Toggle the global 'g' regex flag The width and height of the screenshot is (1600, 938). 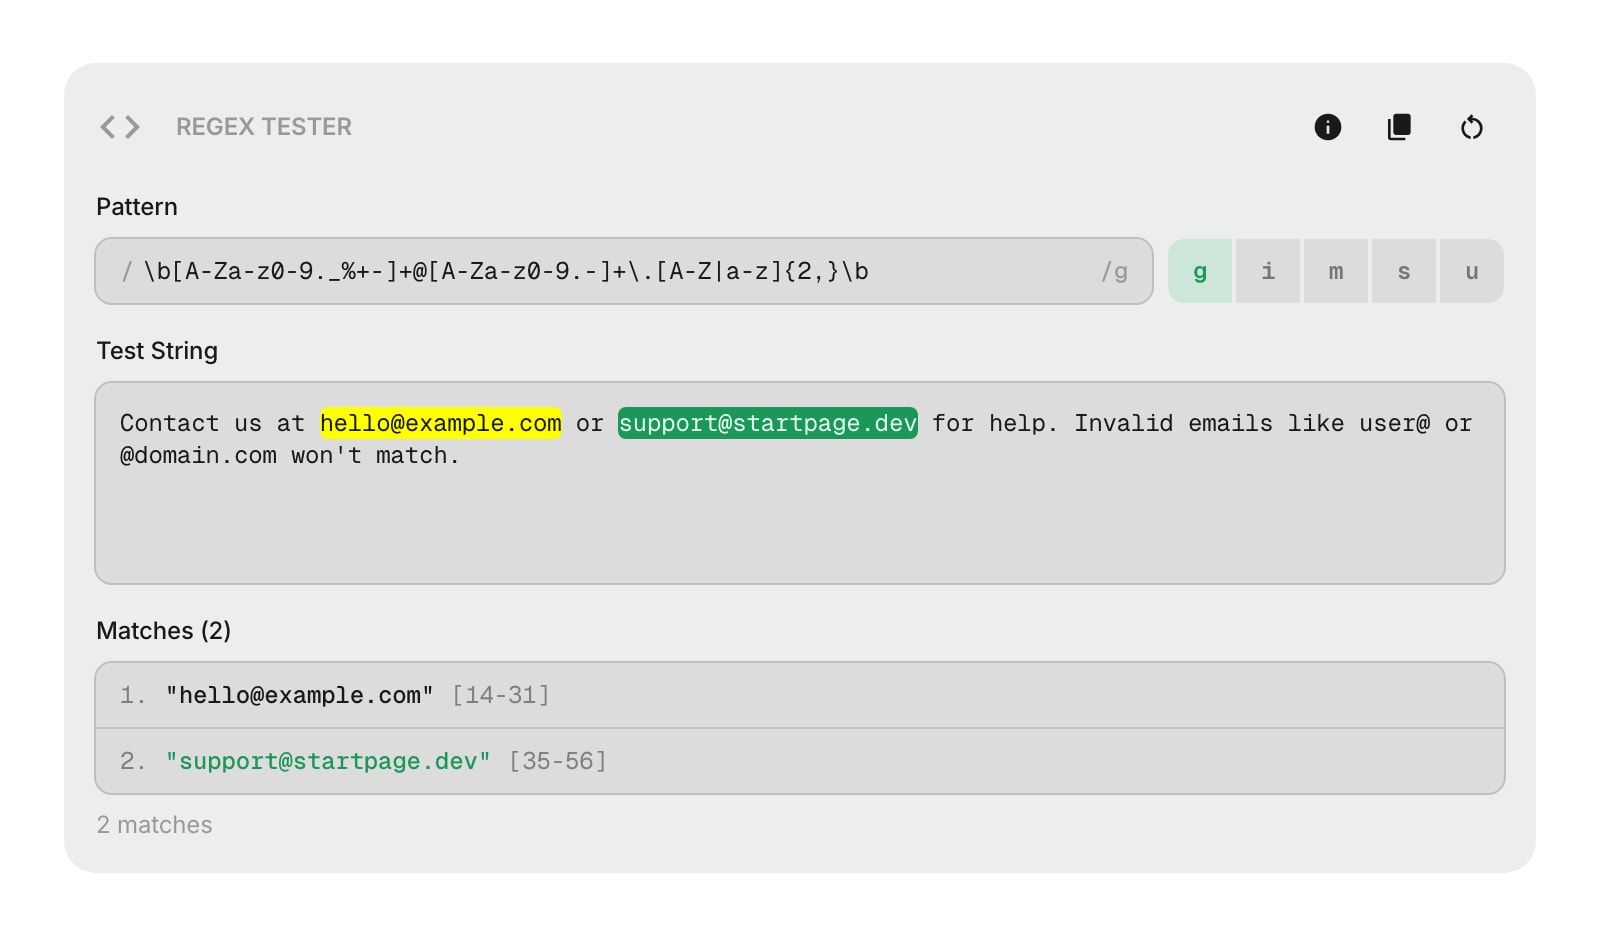tap(1200, 271)
